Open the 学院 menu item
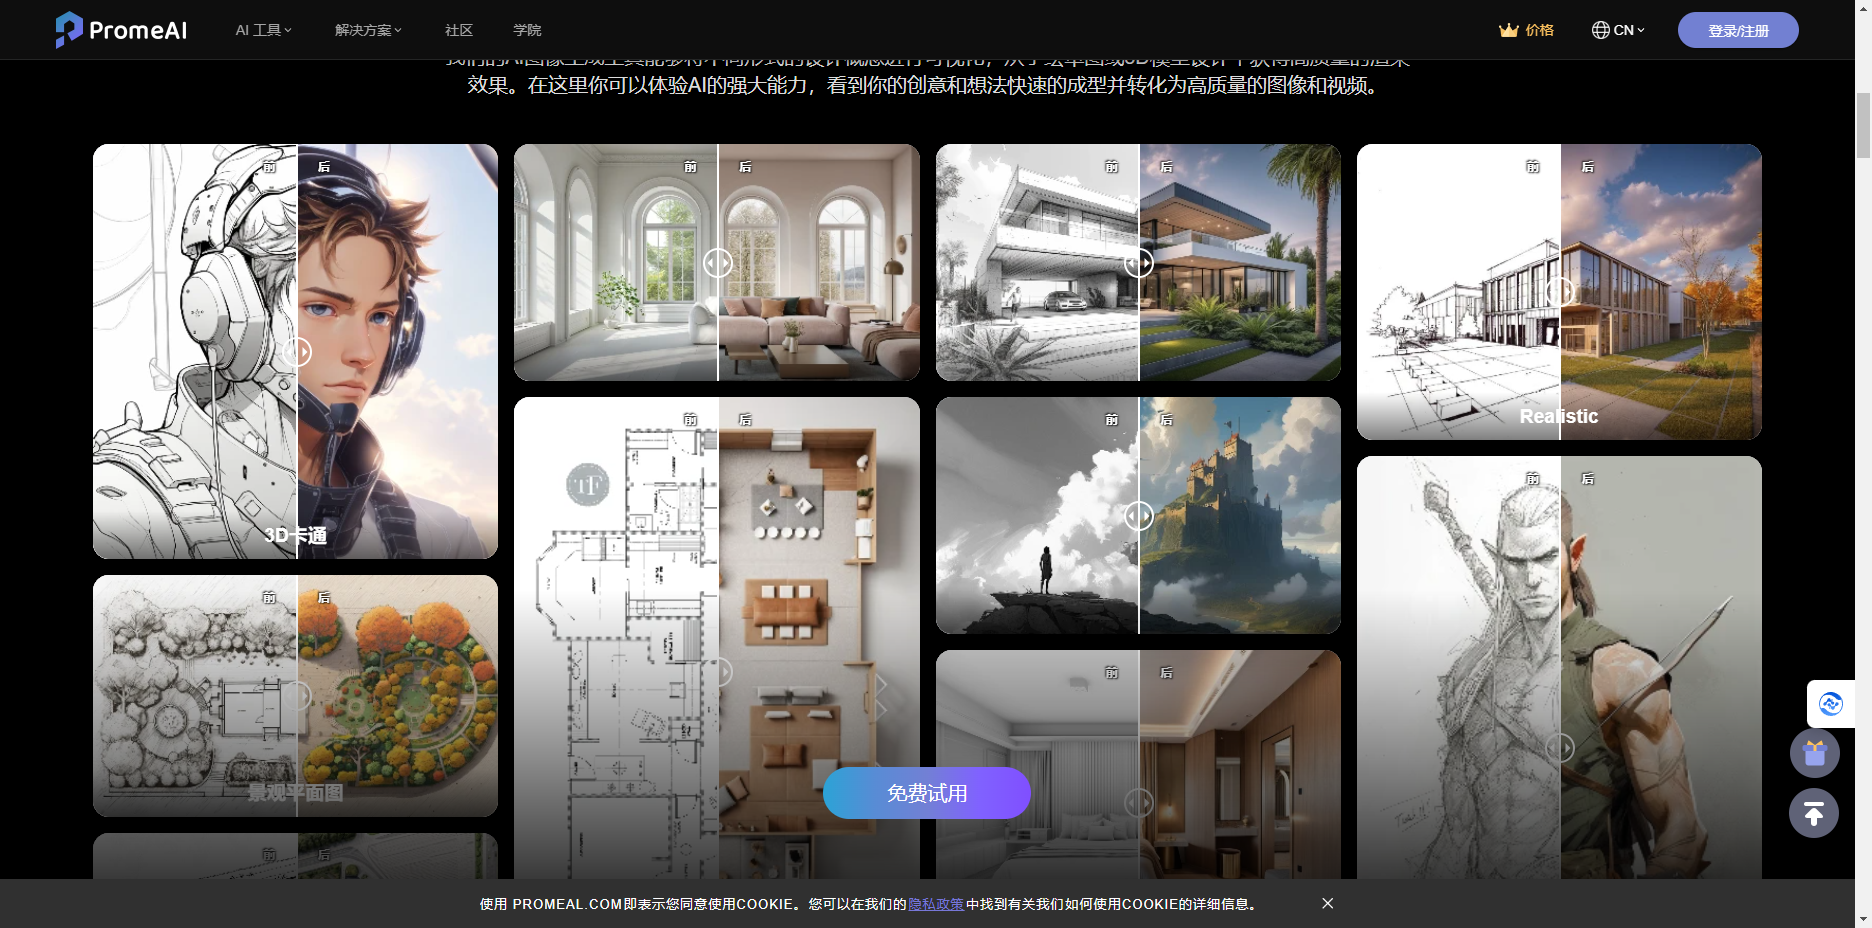 [x=527, y=30]
